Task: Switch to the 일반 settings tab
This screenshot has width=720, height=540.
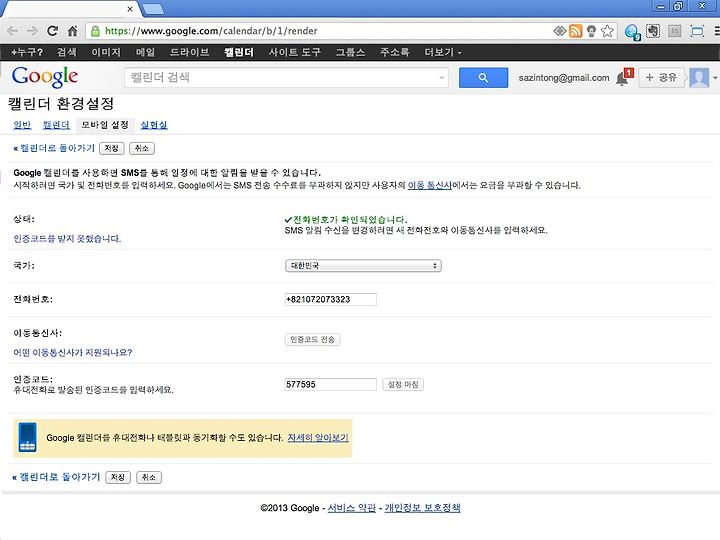Action: coord(22,125)
